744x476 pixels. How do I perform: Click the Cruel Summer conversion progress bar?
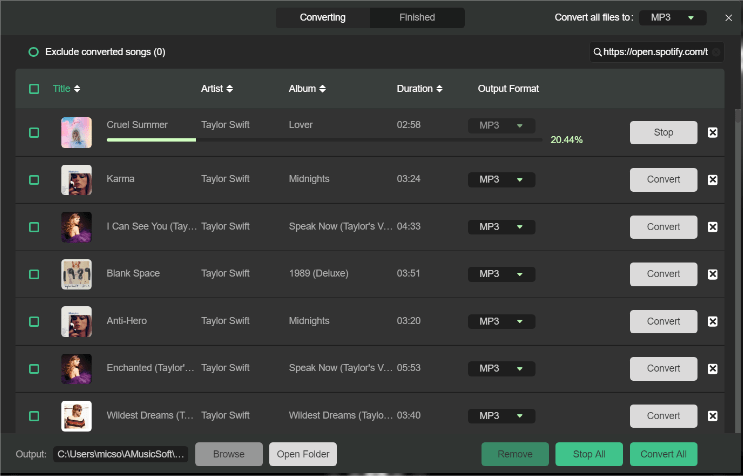pyautogui.click(x=324, y=140)
